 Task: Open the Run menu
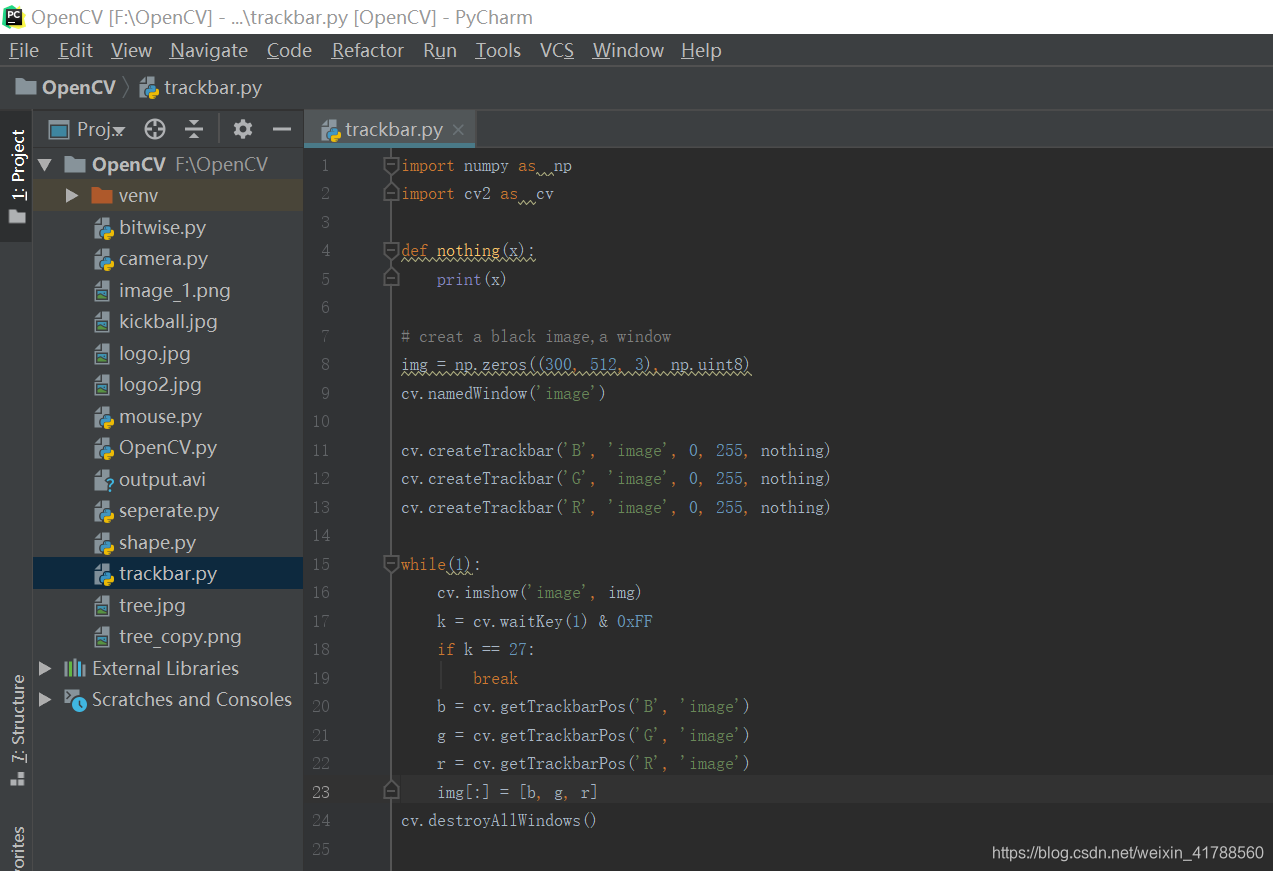[440, 50]
